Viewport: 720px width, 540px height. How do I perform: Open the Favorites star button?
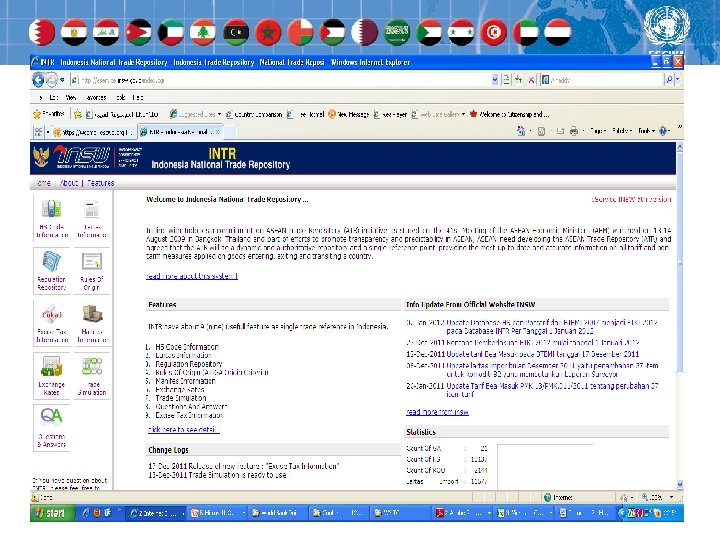pyautogui.click(x=48, y=114)
